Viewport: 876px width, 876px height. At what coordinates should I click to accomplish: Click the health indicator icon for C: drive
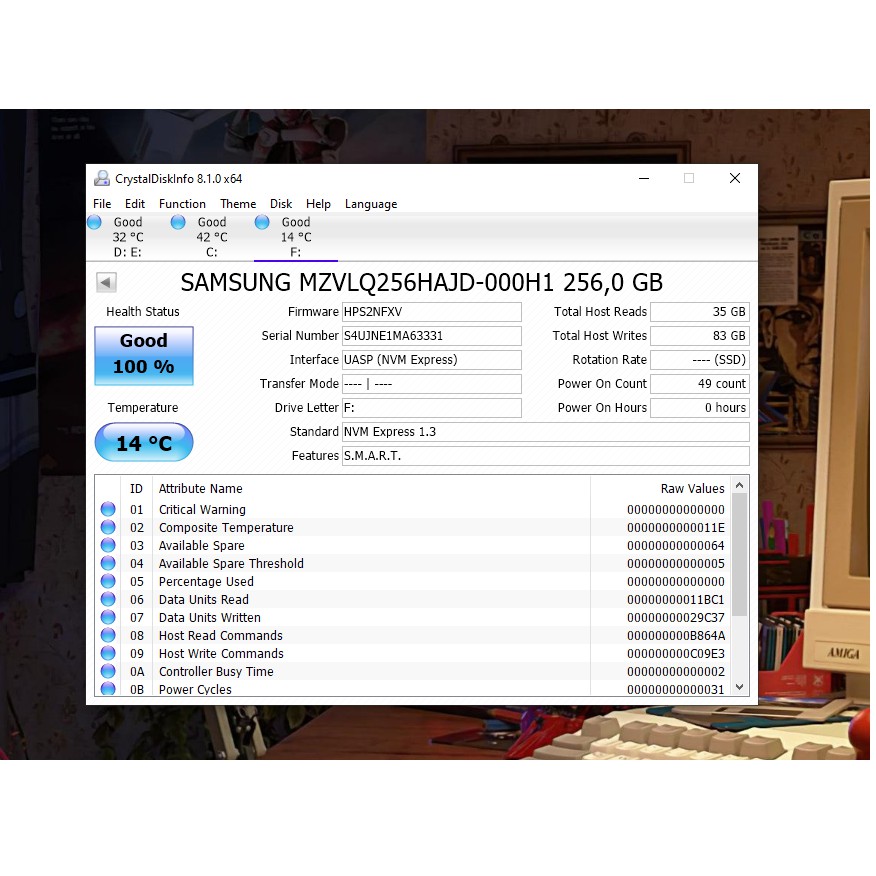tap(179, 222)
